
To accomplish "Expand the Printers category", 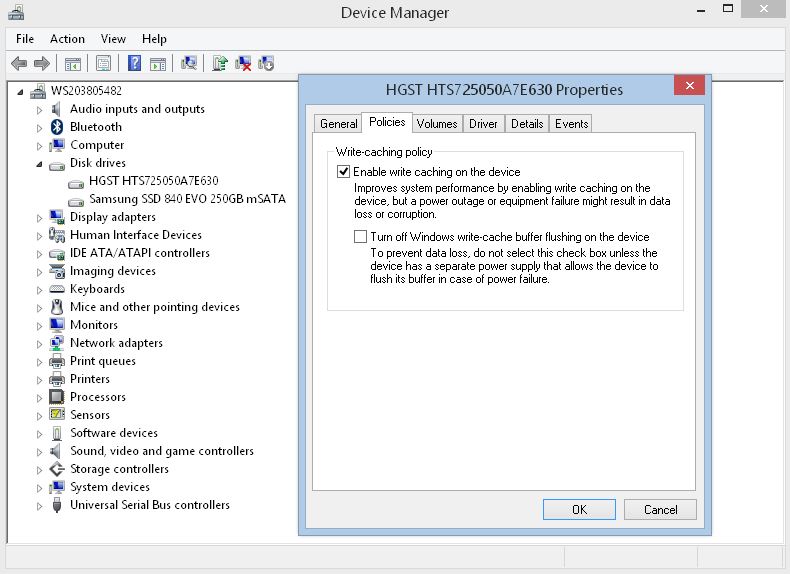I will 39,380.
